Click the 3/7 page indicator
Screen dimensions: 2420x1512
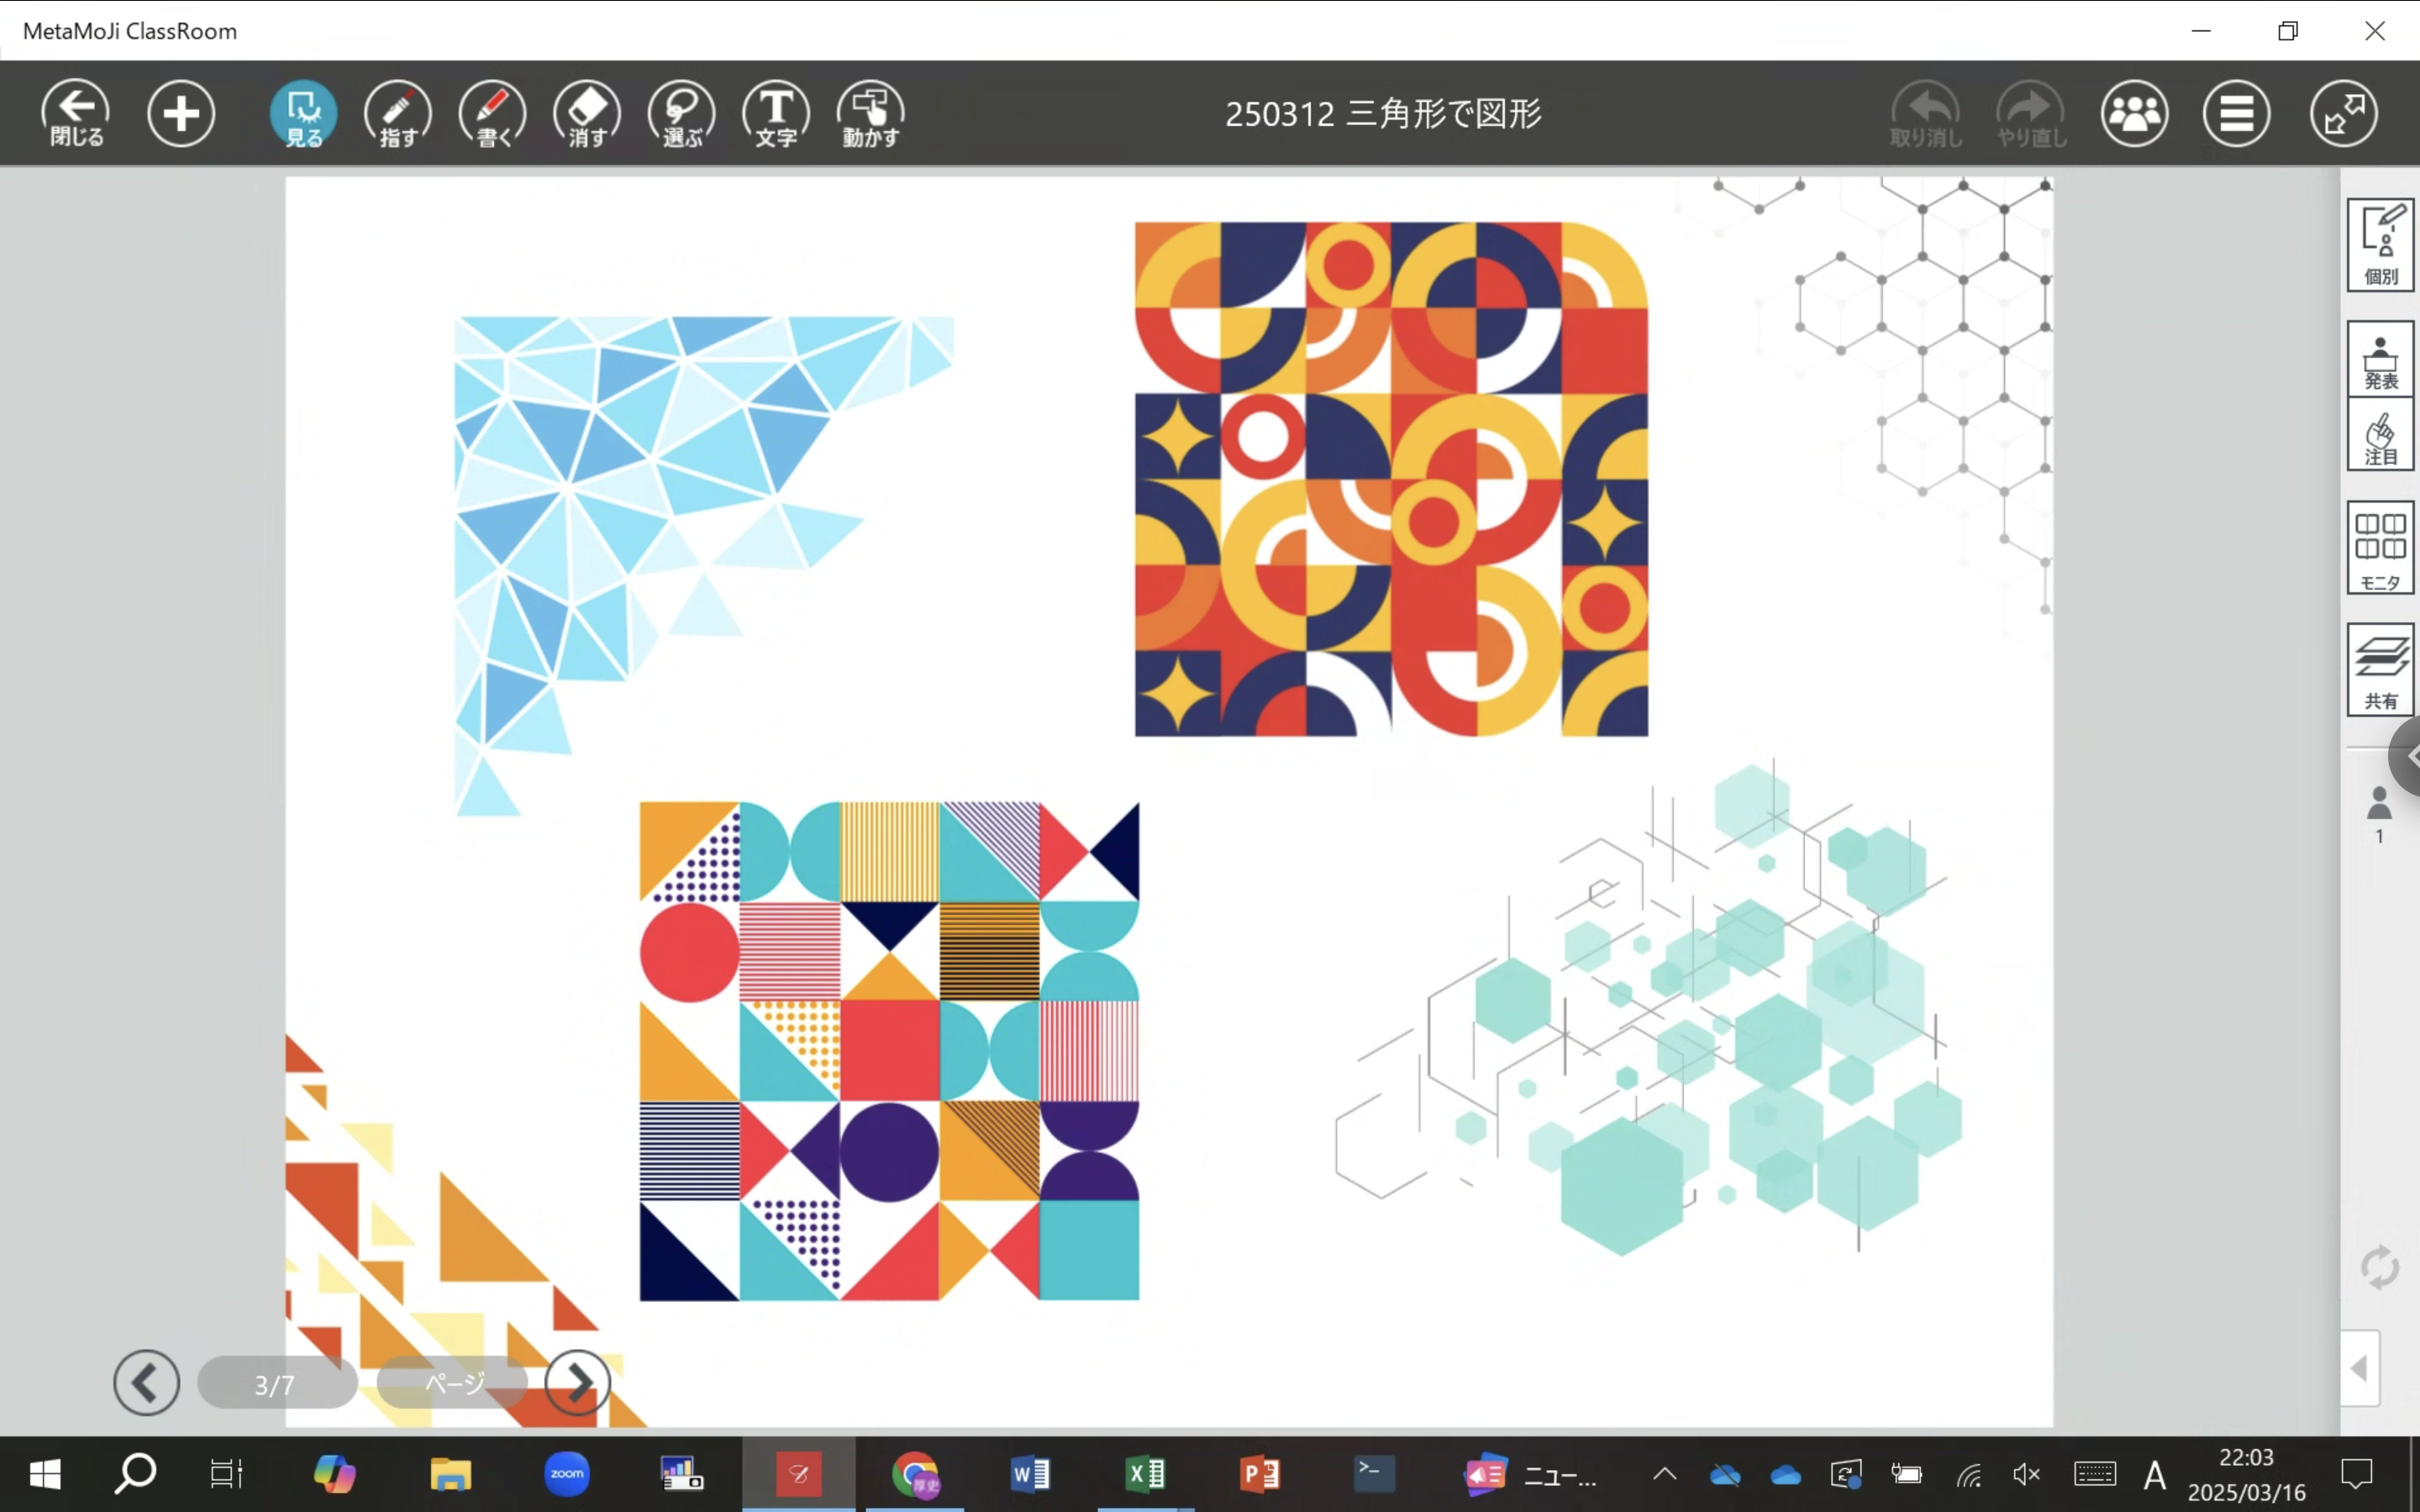[x=276, y=1384]
